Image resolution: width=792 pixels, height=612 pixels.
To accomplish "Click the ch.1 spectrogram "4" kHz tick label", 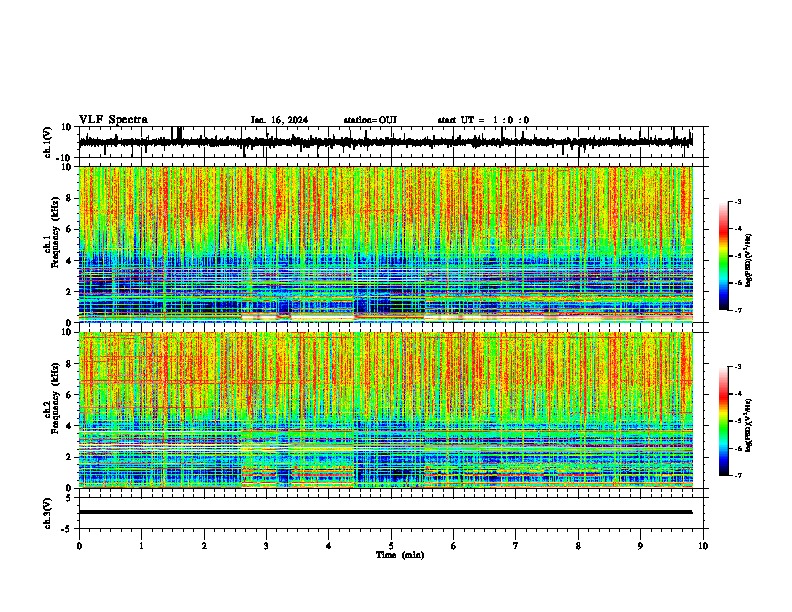I will point(69,261).
